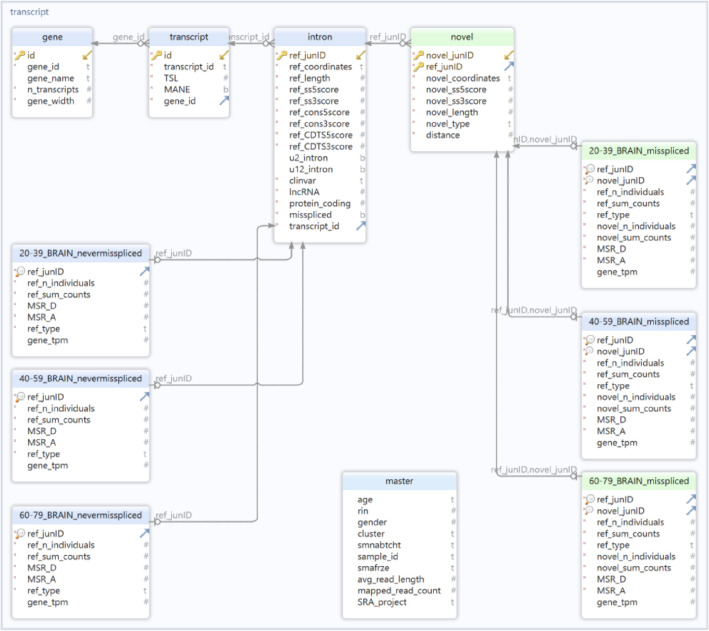Select the foreign key arrow beside intron transcript_id
Viewport: 709px width, 631px height.
coord(361,226)
